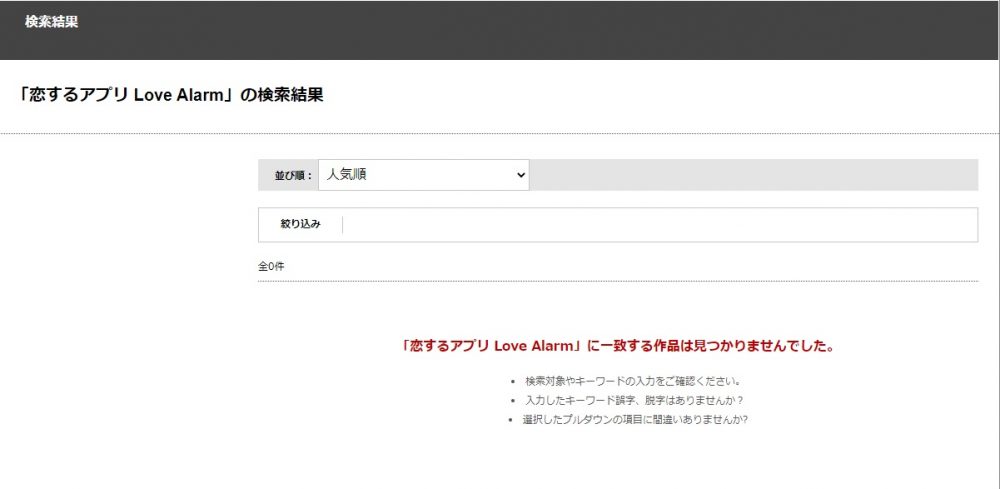Open the 人気順 sort order dropdown

point(423,175)
